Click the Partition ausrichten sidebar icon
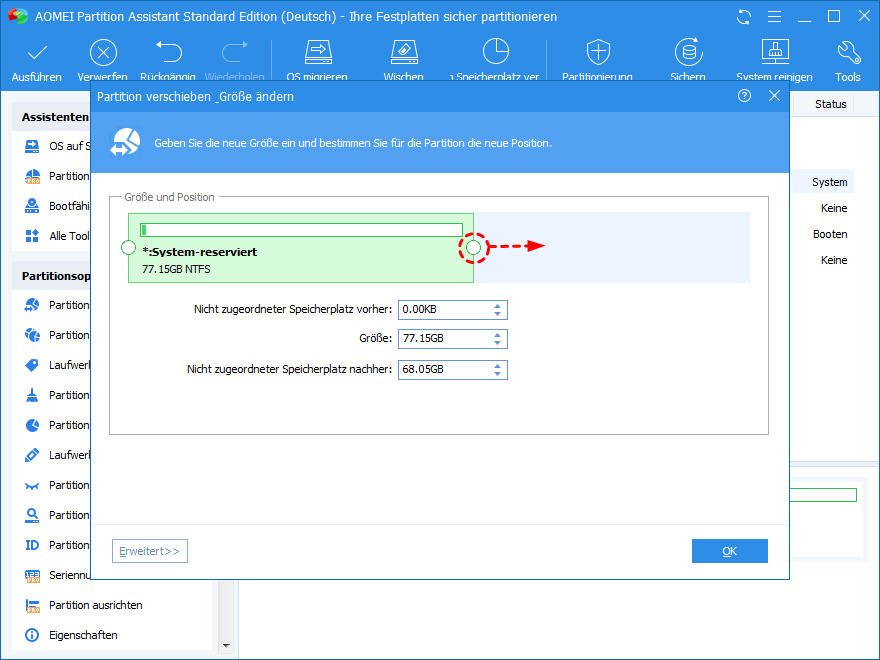Screen dimensions: 880x660 [x=32, y=605]
